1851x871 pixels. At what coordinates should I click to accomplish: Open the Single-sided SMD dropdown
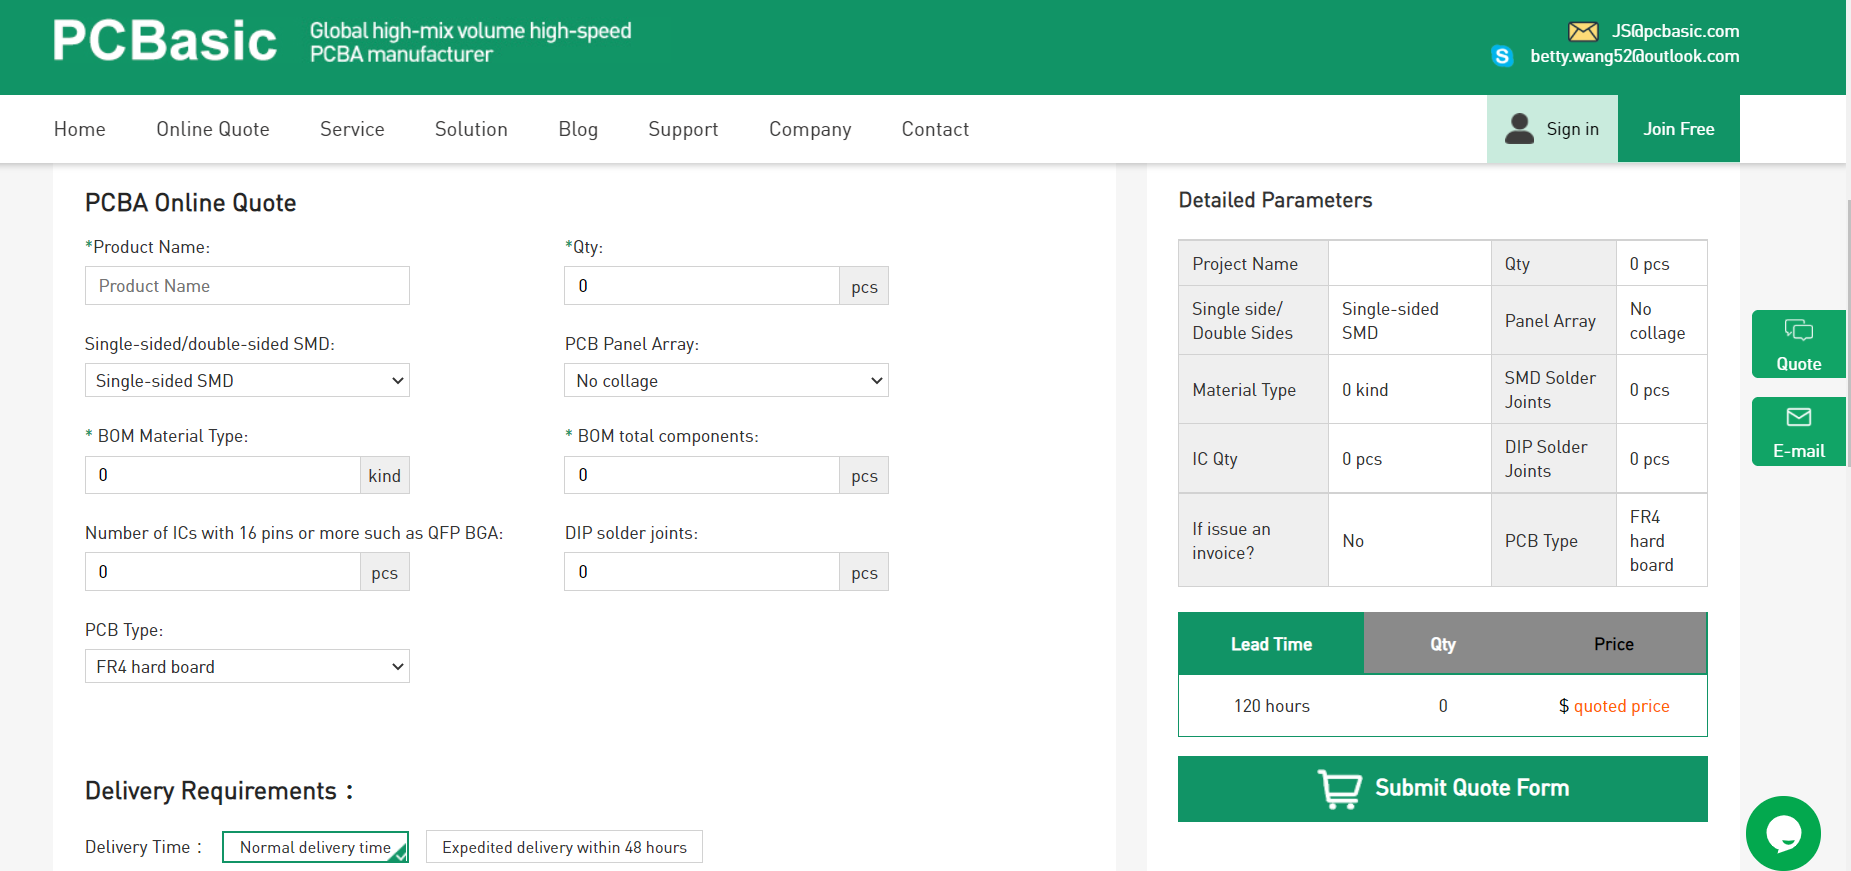[247, 380]
